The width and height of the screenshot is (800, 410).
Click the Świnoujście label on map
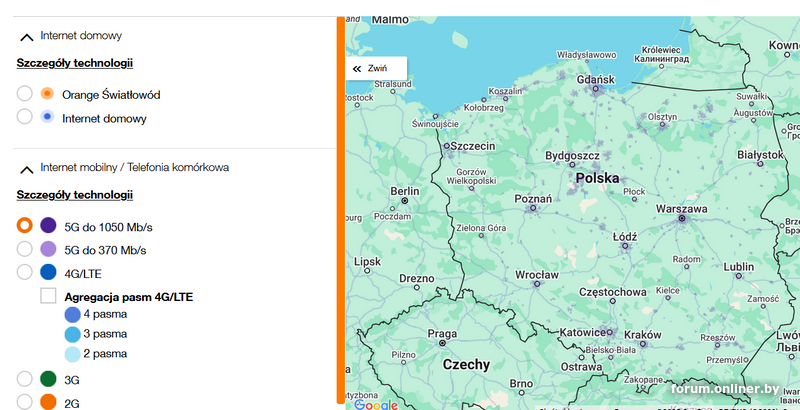[435, 124]
